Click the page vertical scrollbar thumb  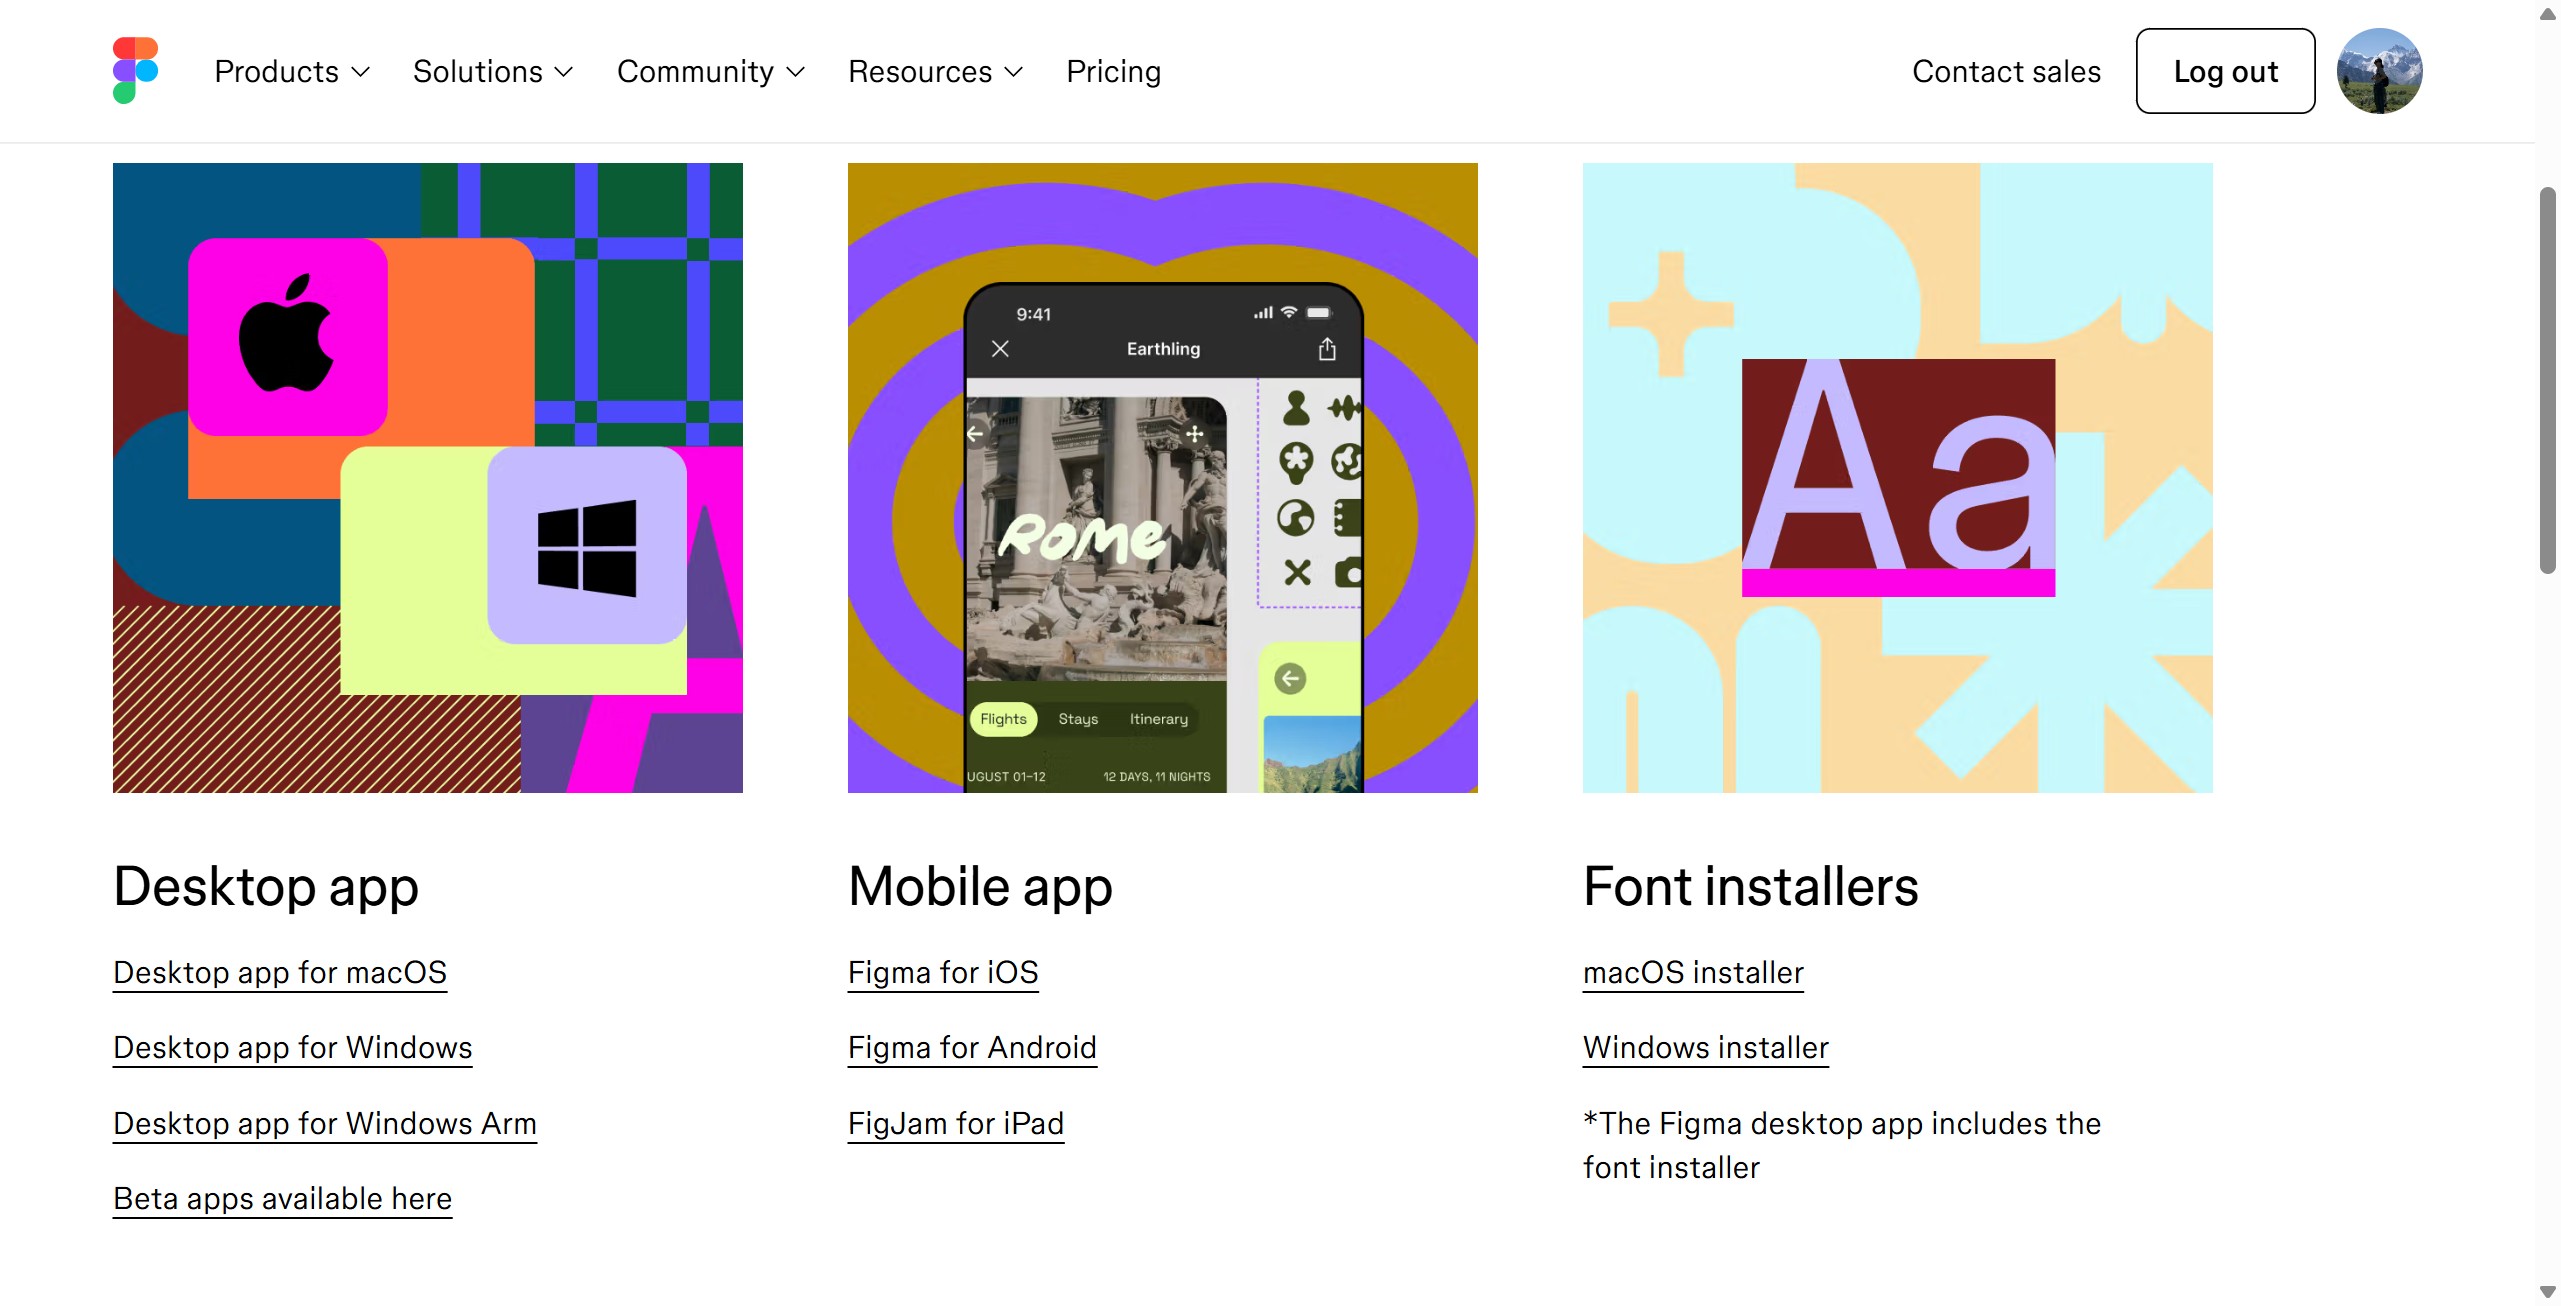coord(2547,380)
